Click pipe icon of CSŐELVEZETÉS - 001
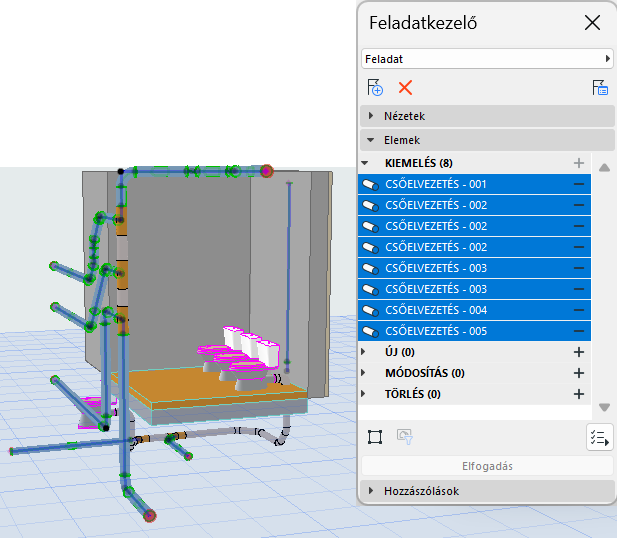 click(370, 184)
